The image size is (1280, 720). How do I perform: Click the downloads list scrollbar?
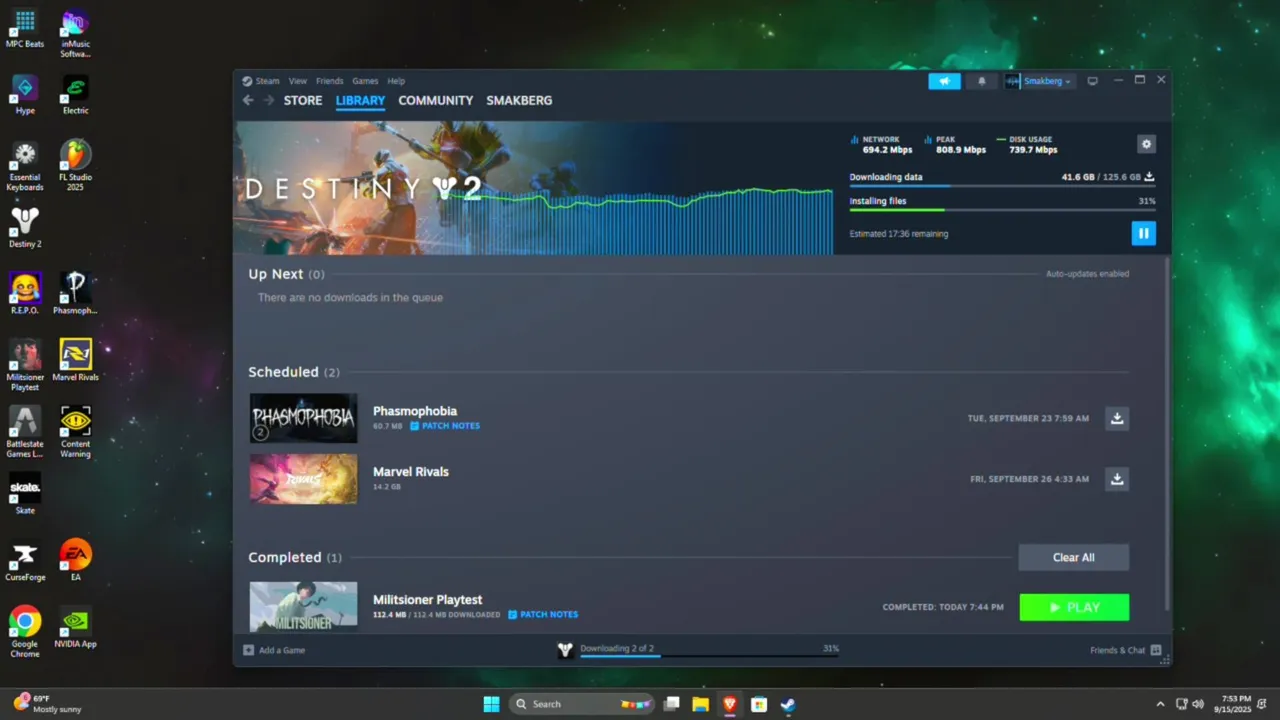(x=1167, y=432)
